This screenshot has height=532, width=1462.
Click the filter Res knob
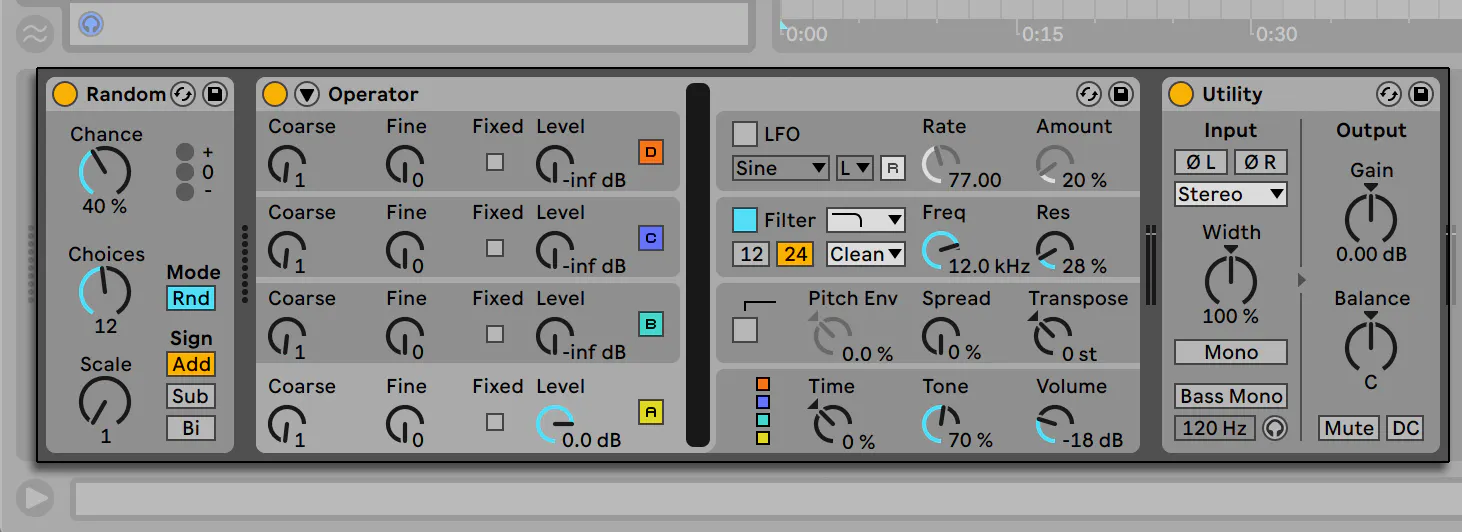pos(1054,250)
